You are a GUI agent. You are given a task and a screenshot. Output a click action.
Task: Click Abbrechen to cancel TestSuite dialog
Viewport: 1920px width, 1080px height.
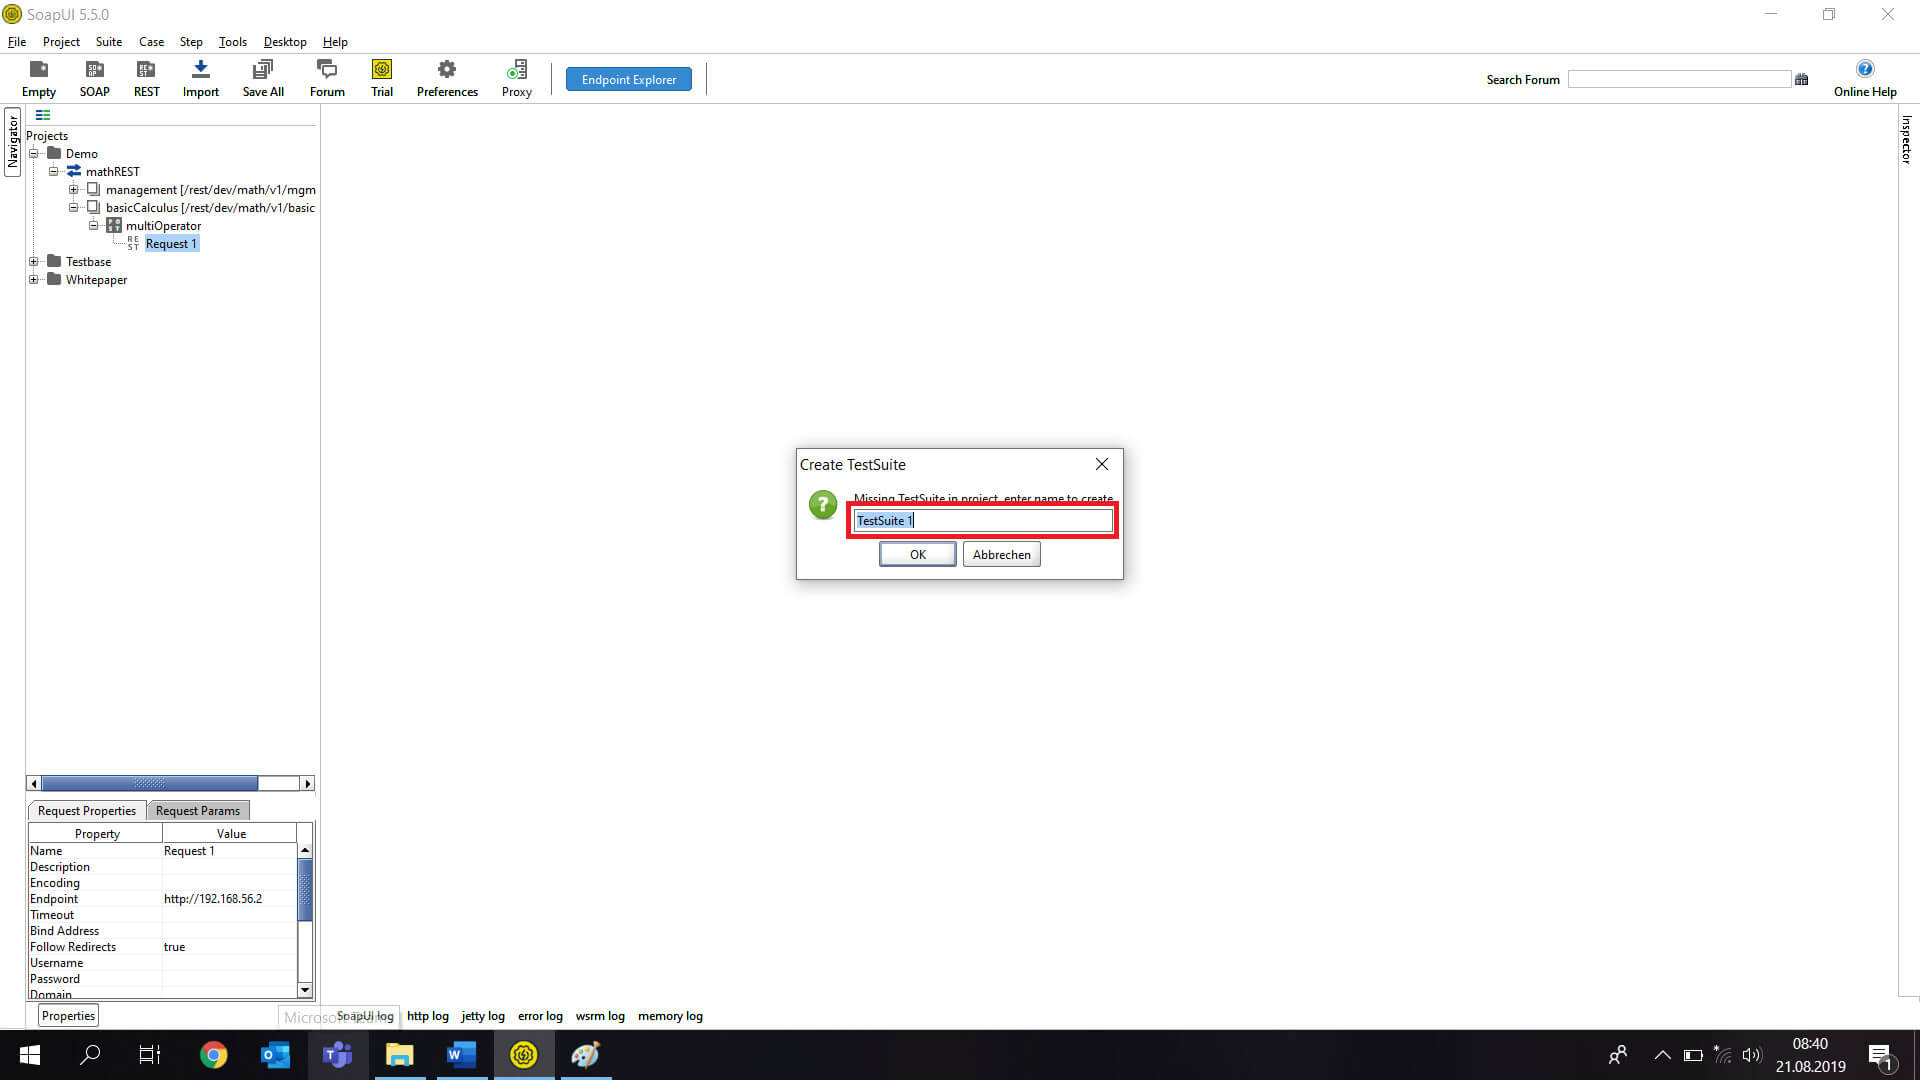click(1001, 554)
